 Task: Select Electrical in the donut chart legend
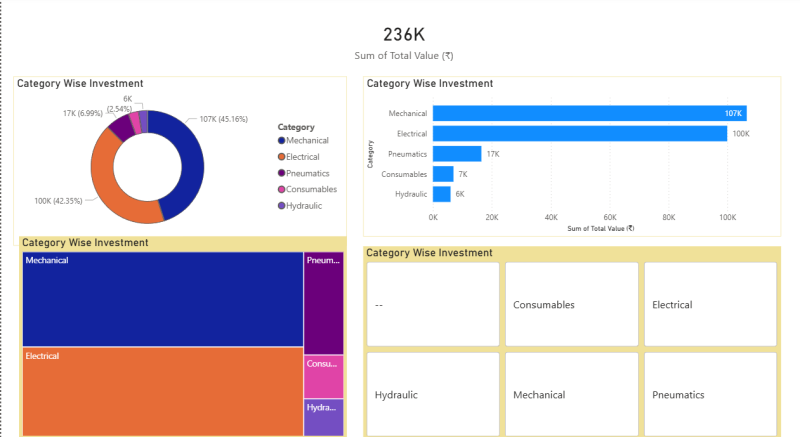click(x=303, y=157)
